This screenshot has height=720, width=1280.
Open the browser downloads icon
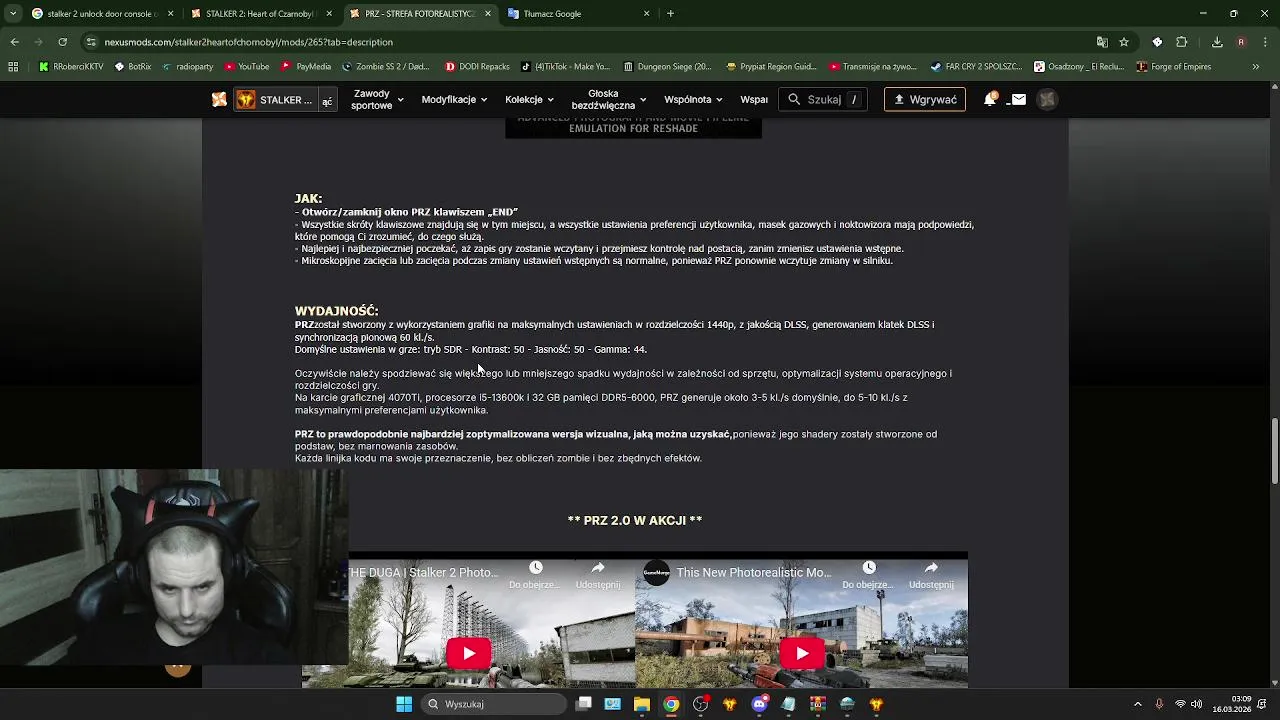tap(1217, 42)
